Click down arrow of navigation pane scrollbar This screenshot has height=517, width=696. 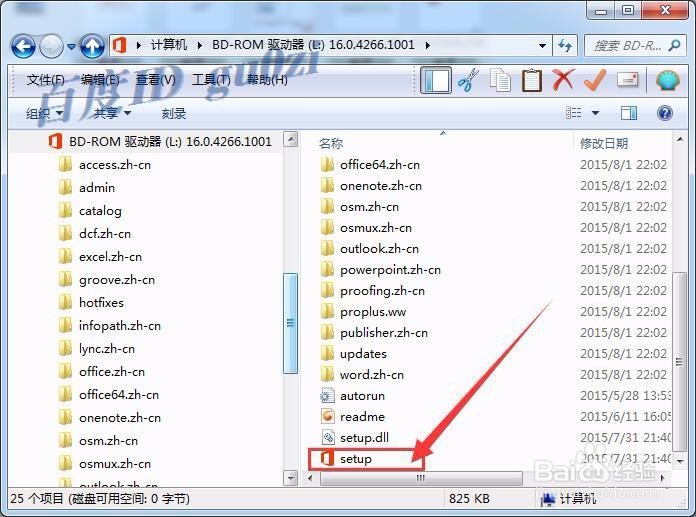[x=291, y=478]
